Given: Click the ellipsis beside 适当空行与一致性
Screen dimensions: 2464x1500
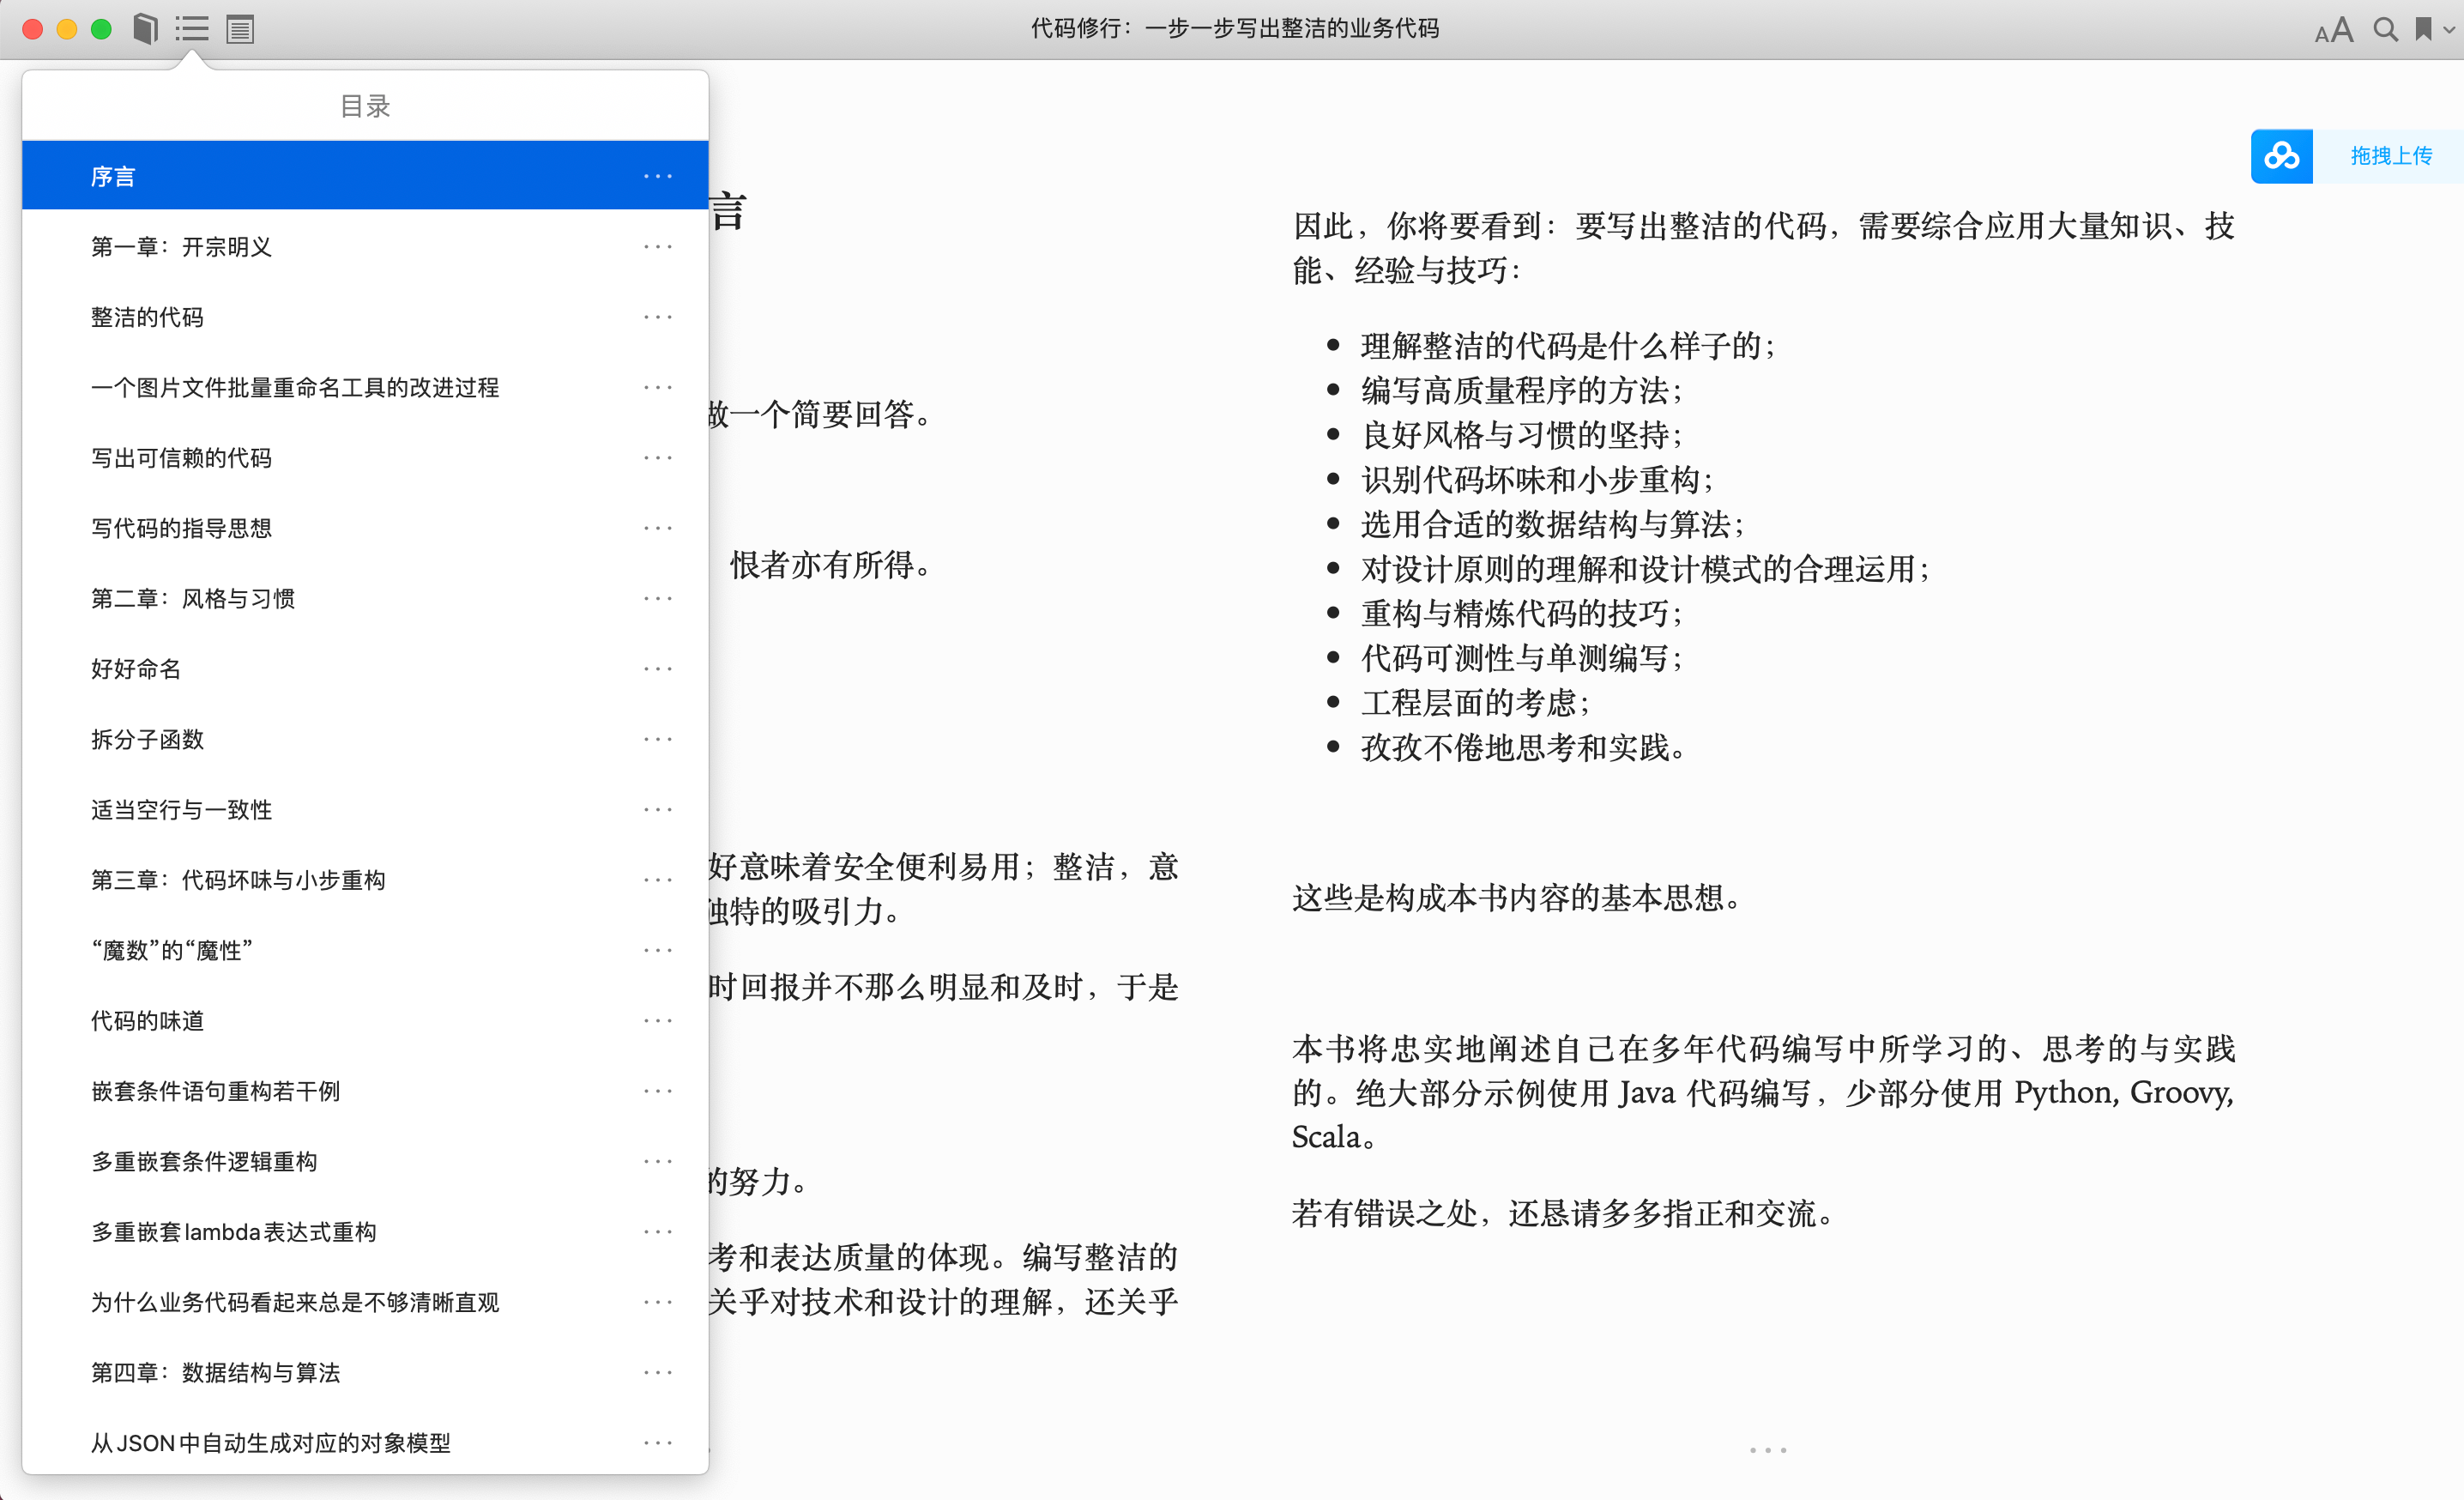Looking at the screenshot, I should tap(658, 809).
